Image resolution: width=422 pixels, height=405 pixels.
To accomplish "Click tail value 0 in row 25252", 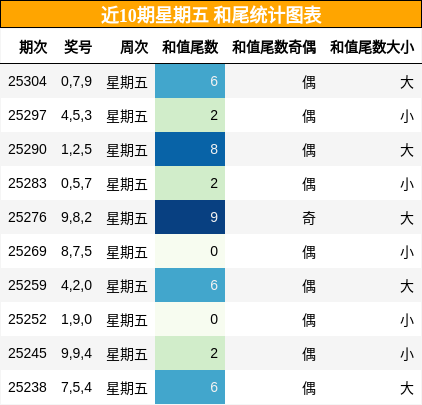I will point(190,319).
